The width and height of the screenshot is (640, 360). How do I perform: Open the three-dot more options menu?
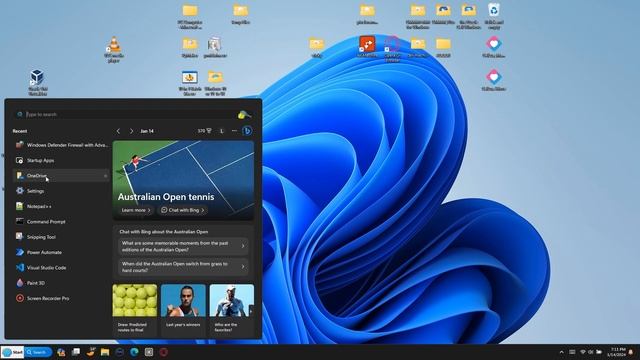click(x=234, y=131)
